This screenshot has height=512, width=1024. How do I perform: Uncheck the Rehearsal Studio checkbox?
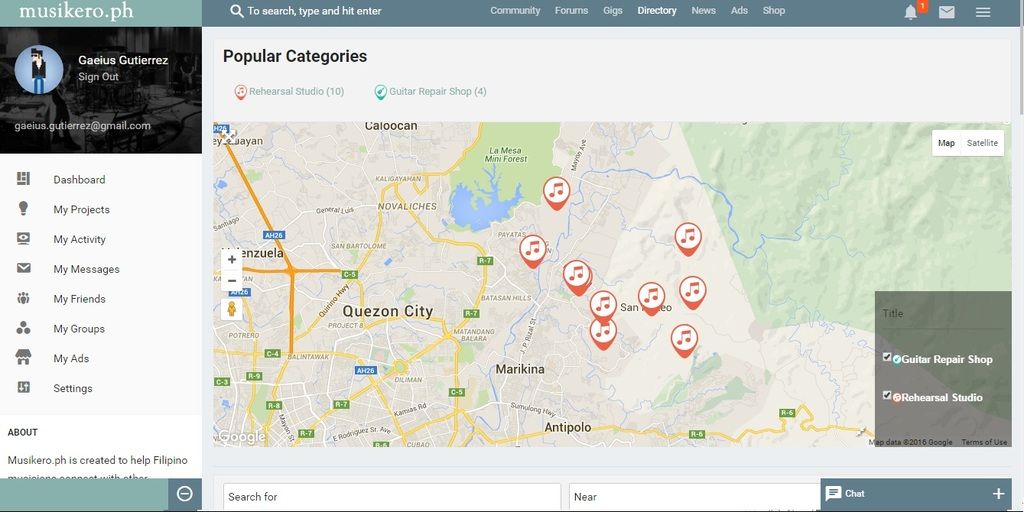[x=887, y=395]
